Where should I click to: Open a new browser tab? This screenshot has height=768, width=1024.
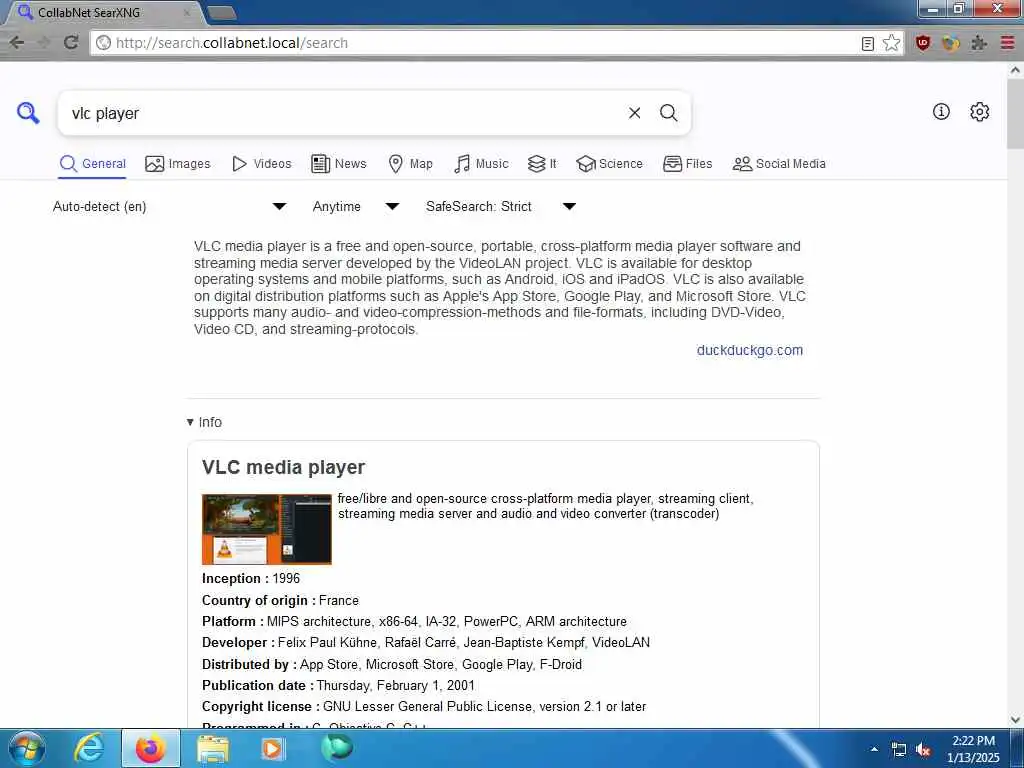(x=222, y=13)
